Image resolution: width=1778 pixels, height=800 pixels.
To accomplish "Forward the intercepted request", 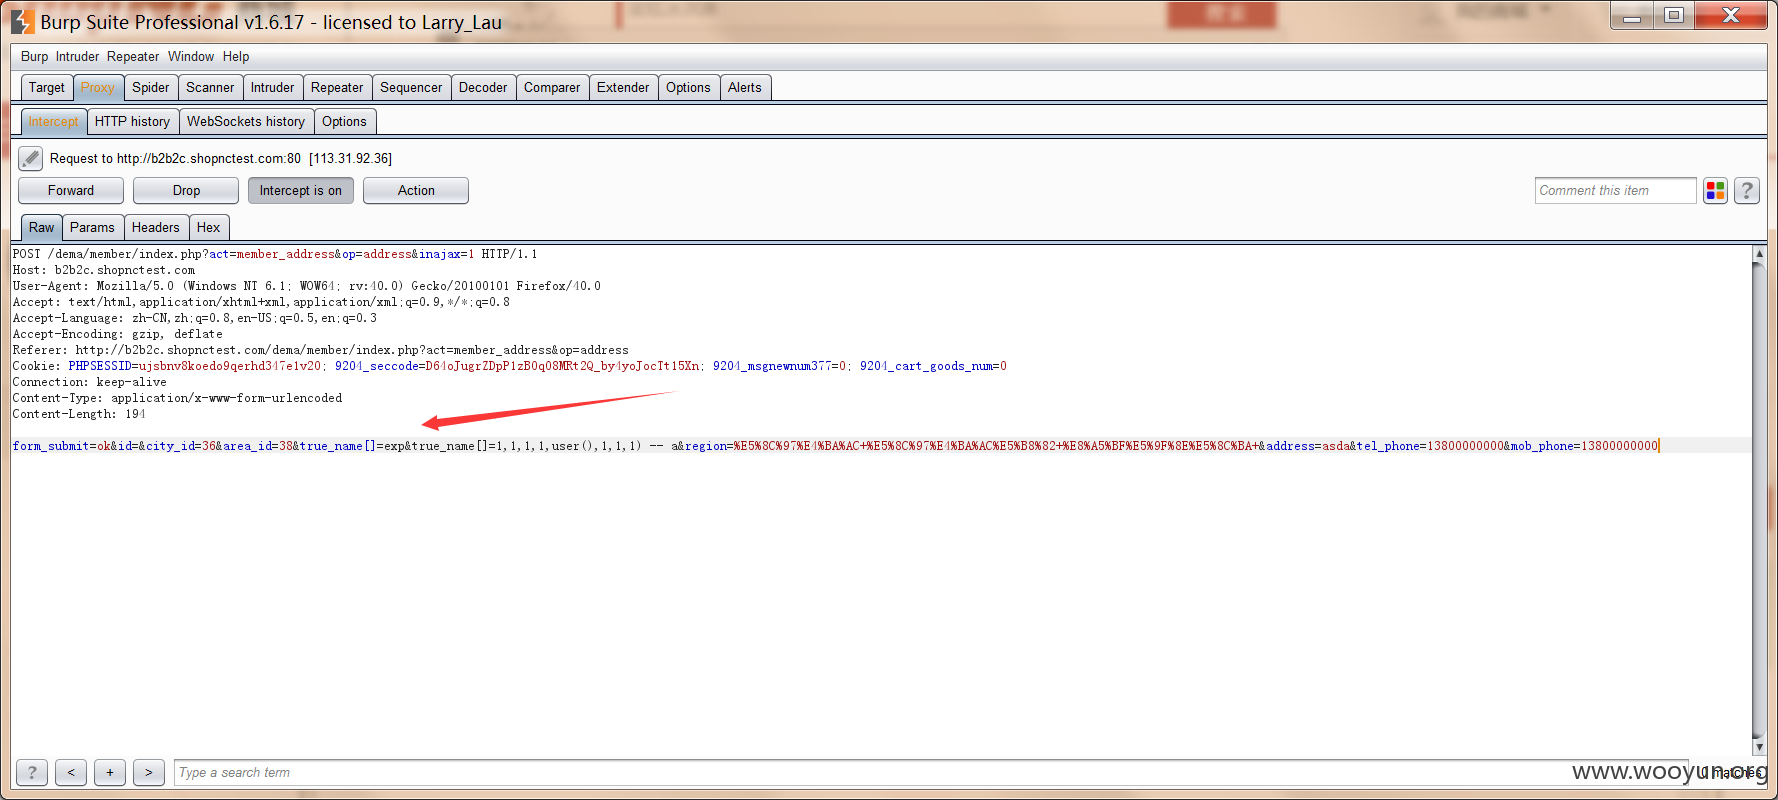I will tap(71, 190).
